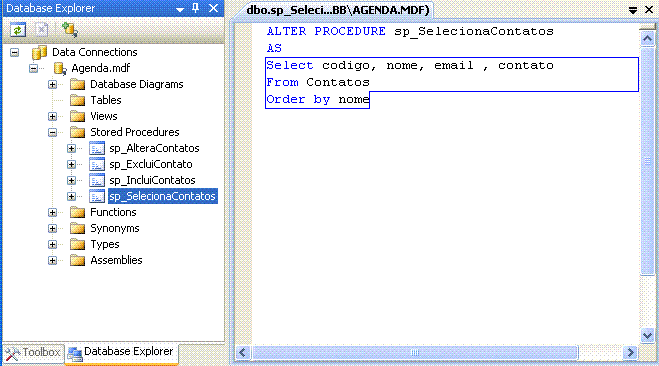Image resolution: width=659 pixels, height=366 pixels.
Task: Click the vertical scrollbar down arrow
Action: (x=648, y=335)
